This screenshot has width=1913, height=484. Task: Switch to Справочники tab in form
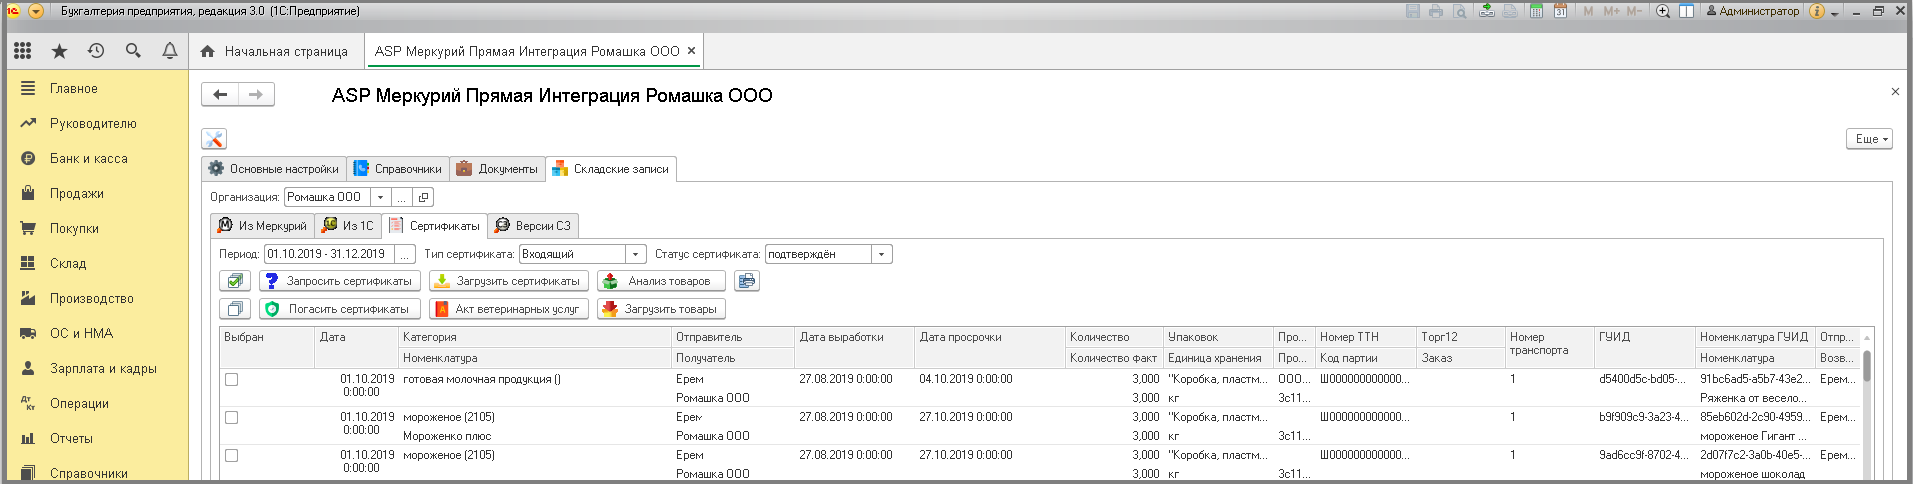(x=398, y=169)
